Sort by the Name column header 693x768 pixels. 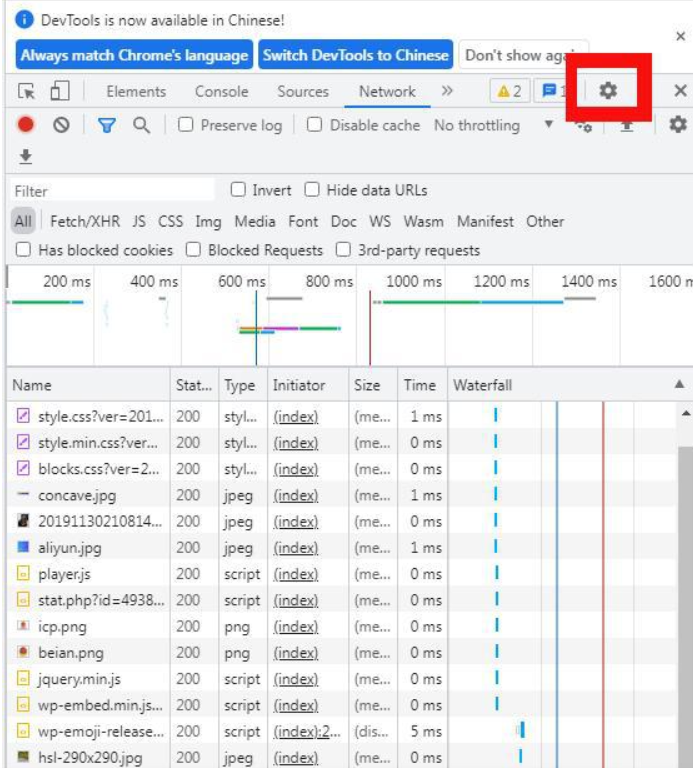coord(88,385)
